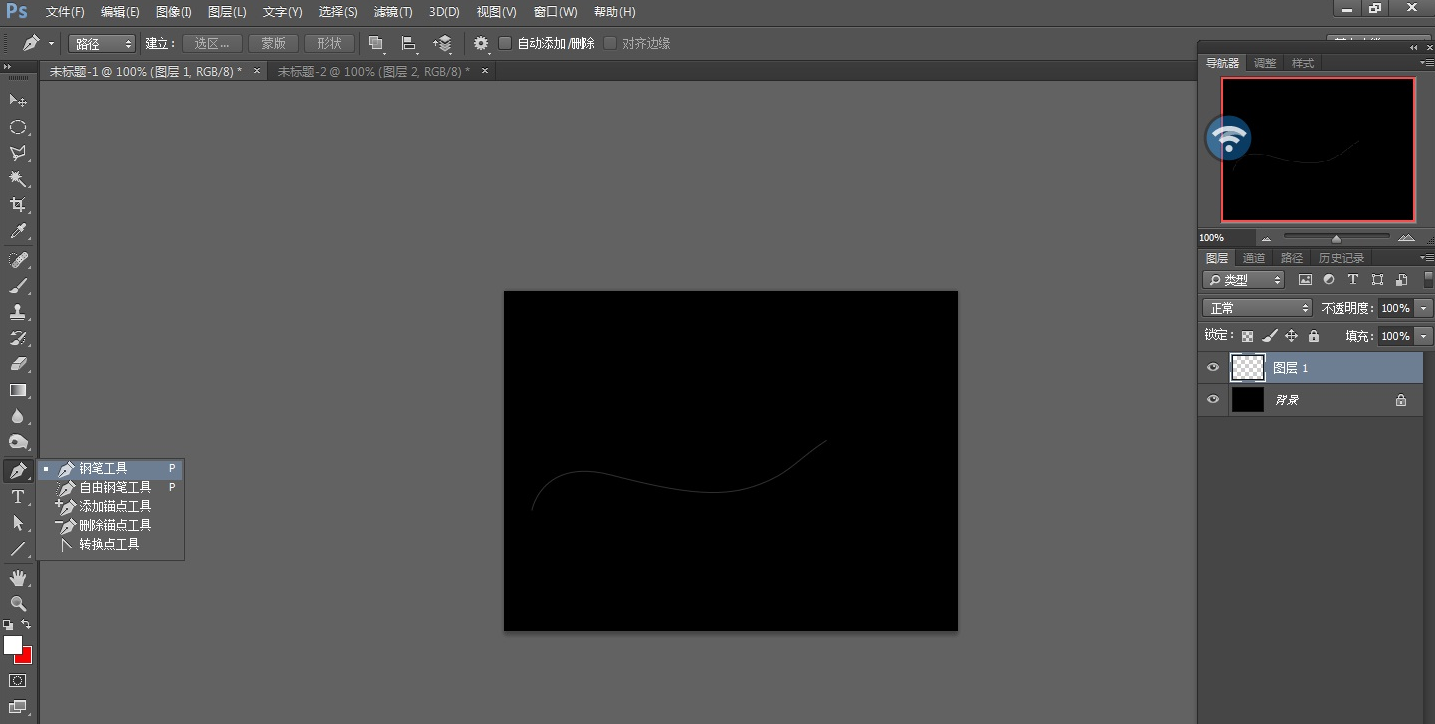Select the Elliptical Marquee tool
The width and height of the screenshot is (1435, 724).
[x=18, y=127]
